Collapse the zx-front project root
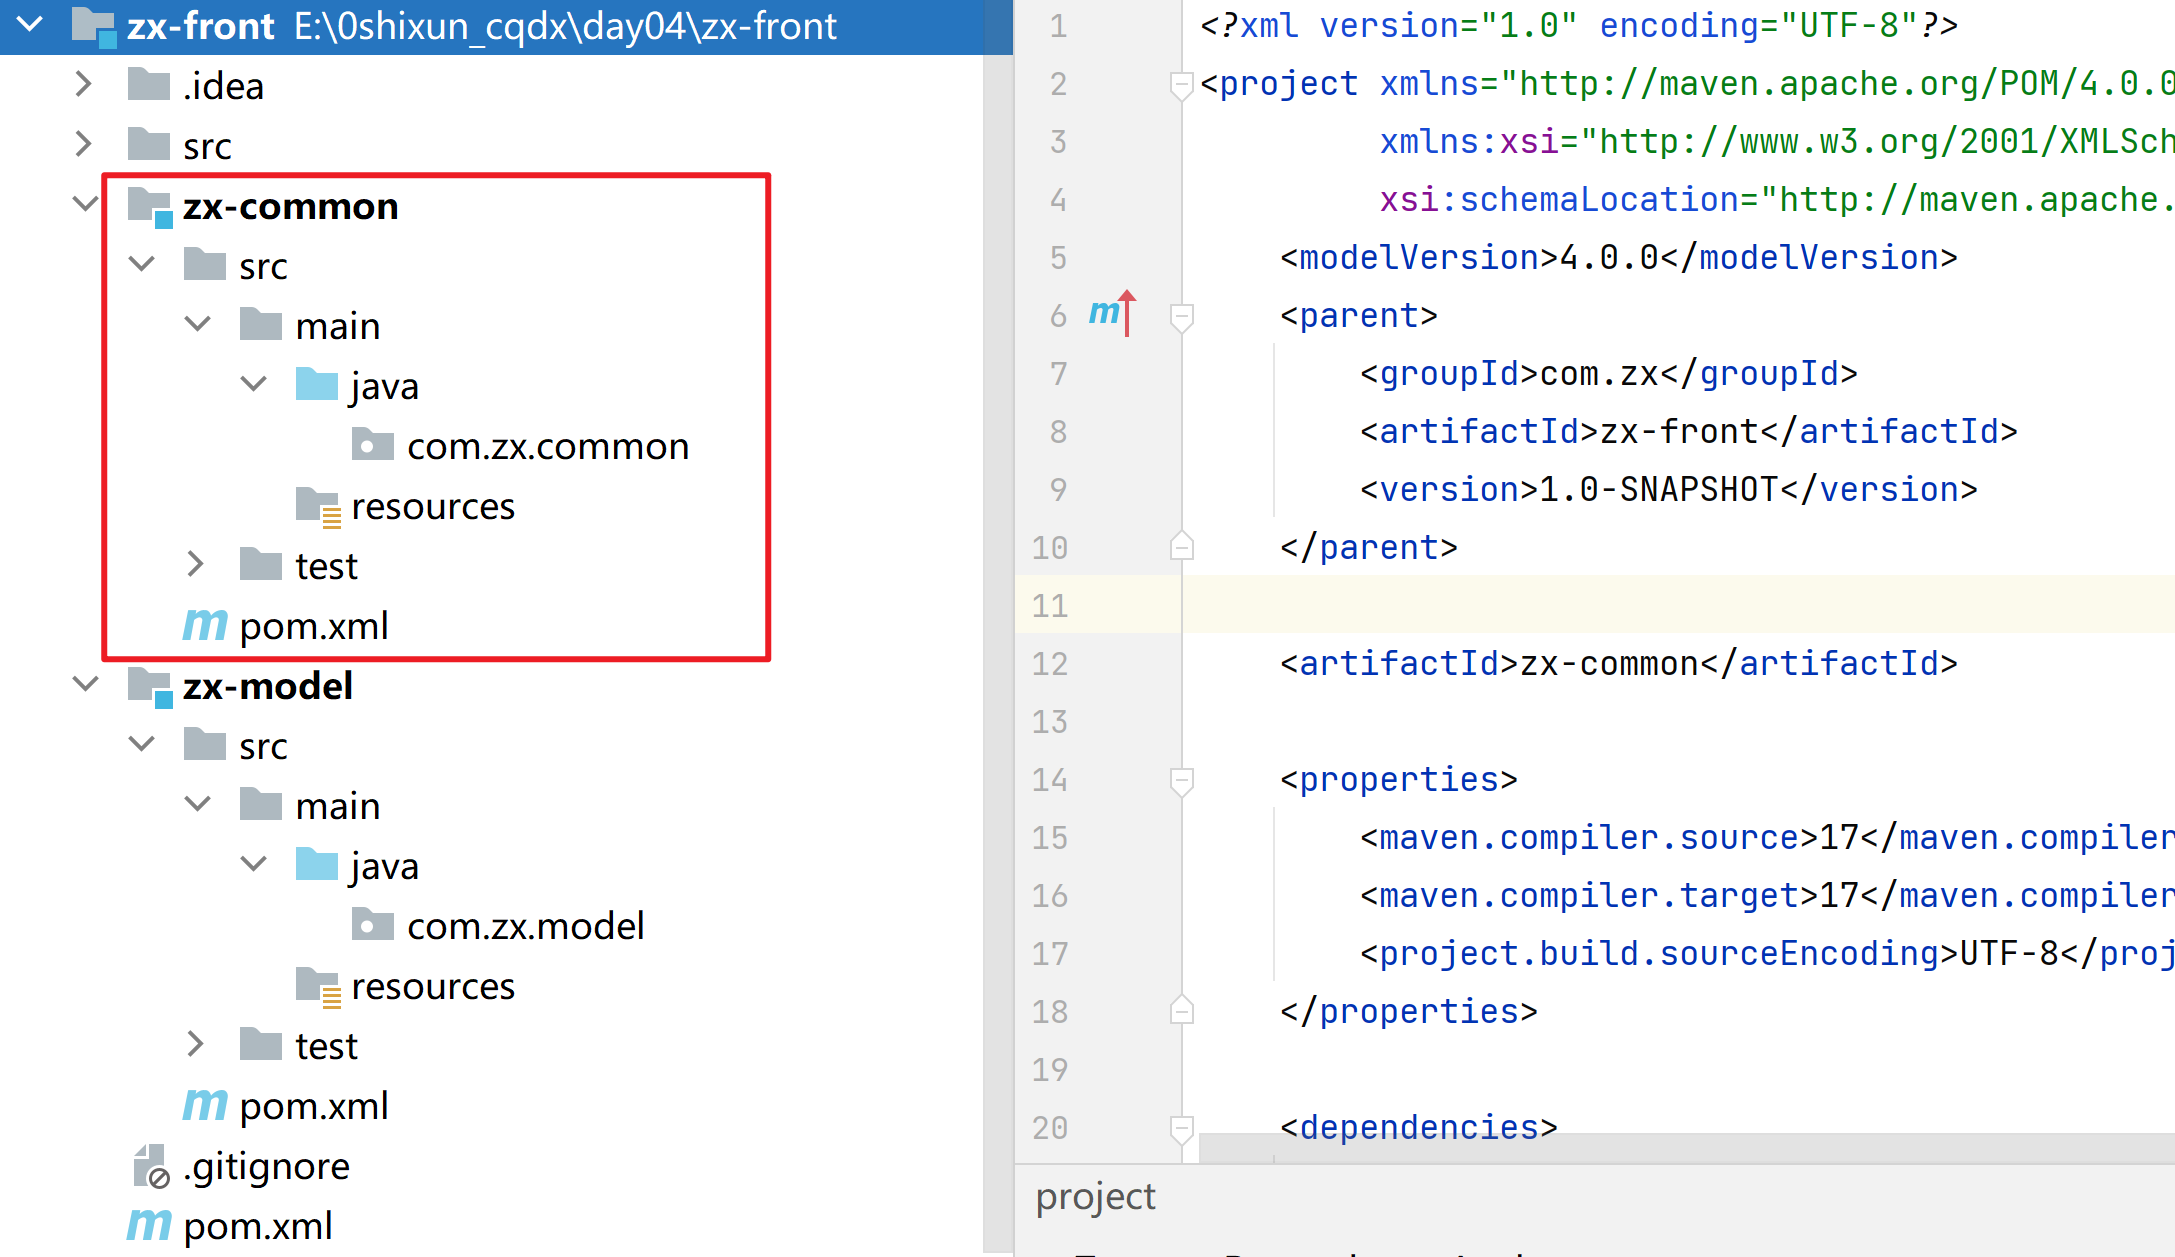This screenshot has height=1257, width=2175. tap(30, 24)
